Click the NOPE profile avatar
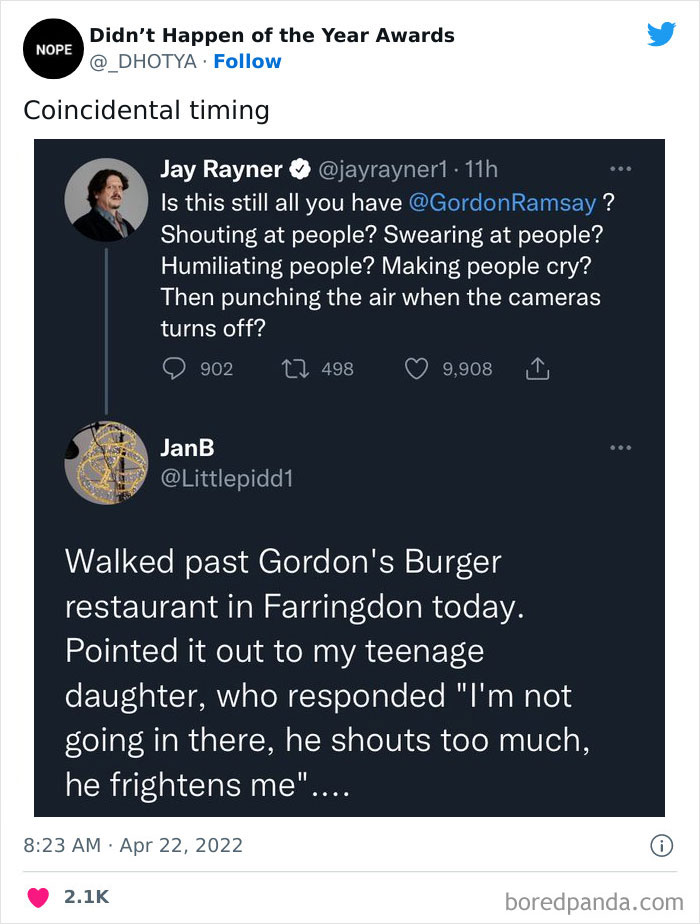 coord(47,48)
